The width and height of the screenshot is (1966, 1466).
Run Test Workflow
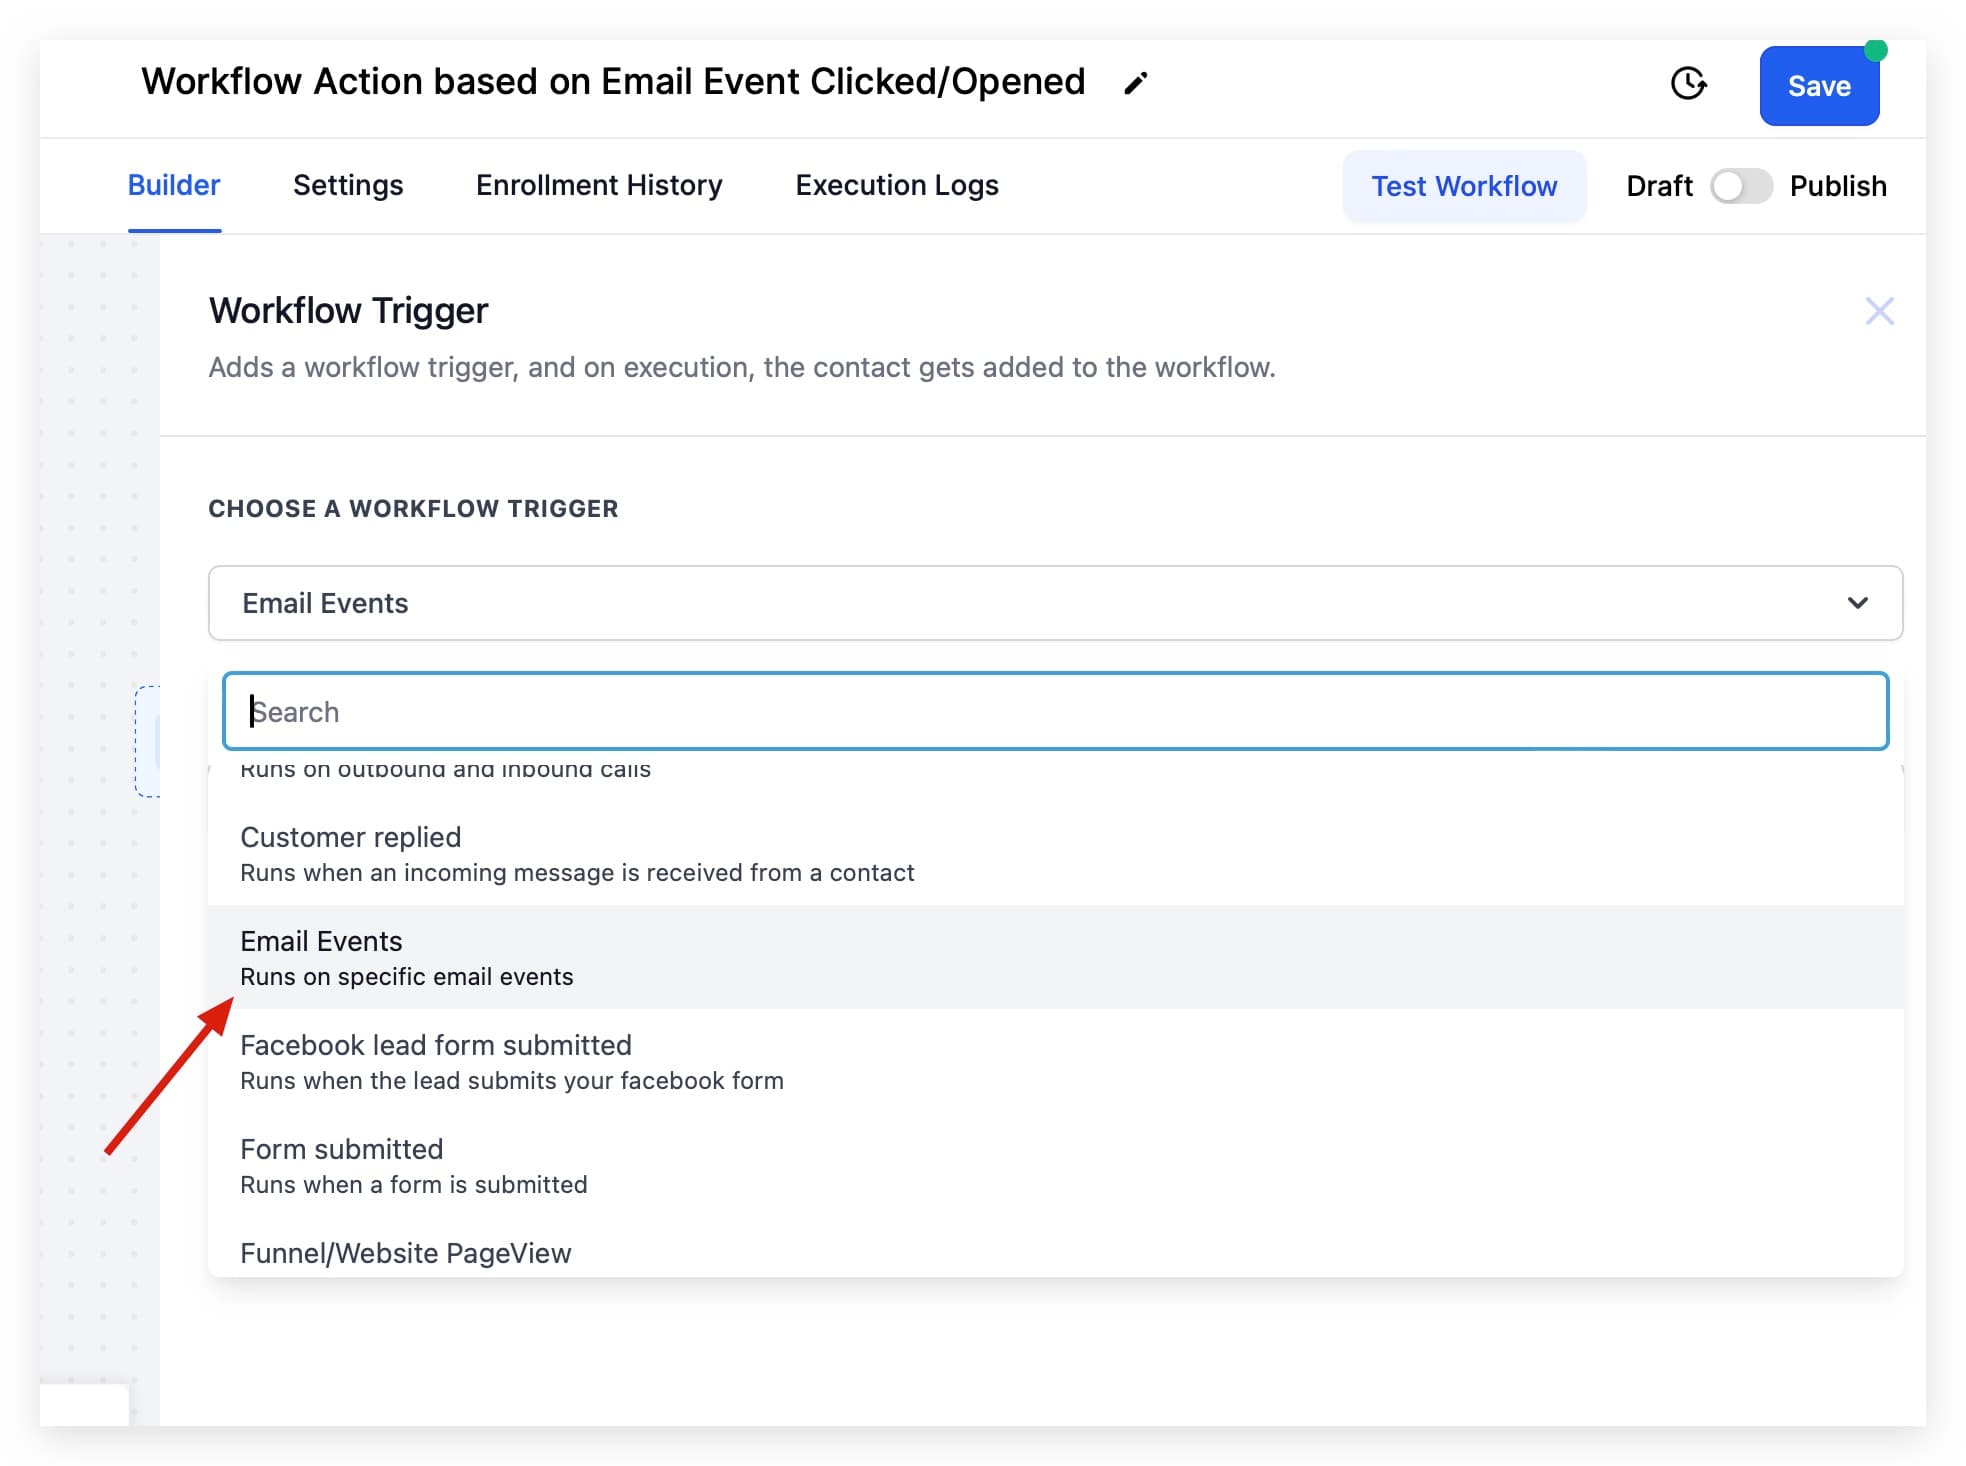[1463, 186]
